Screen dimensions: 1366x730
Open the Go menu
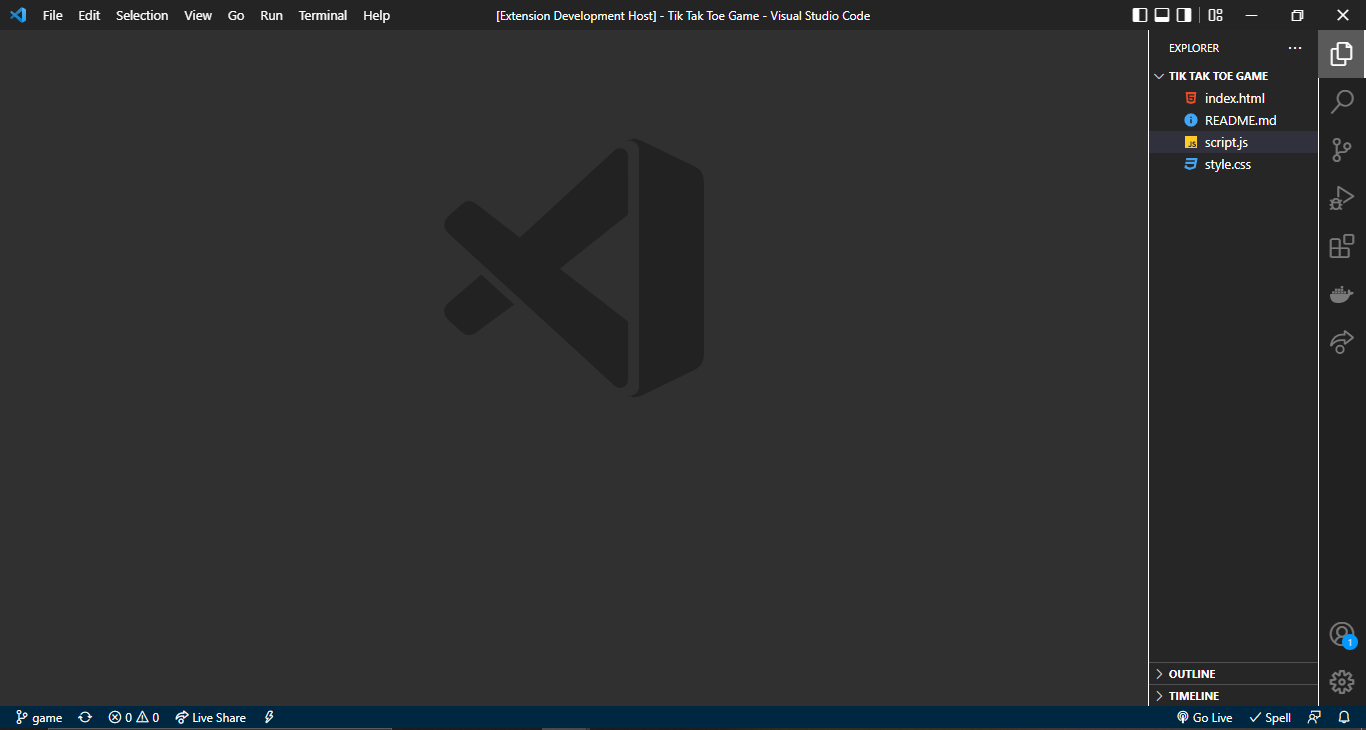pyautogui.click(x=236, y=15)
